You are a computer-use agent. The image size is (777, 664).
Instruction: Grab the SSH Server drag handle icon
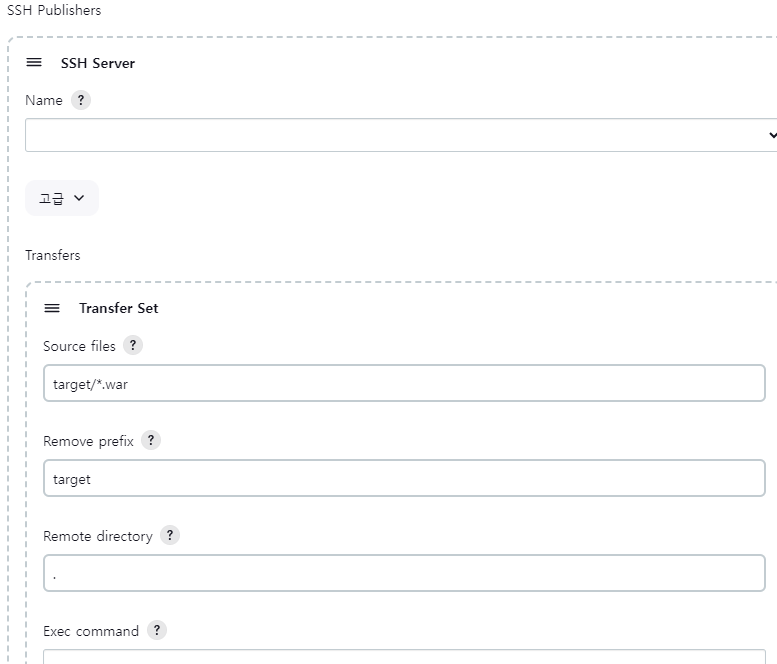pyautogui.click(x=34, y=62)
